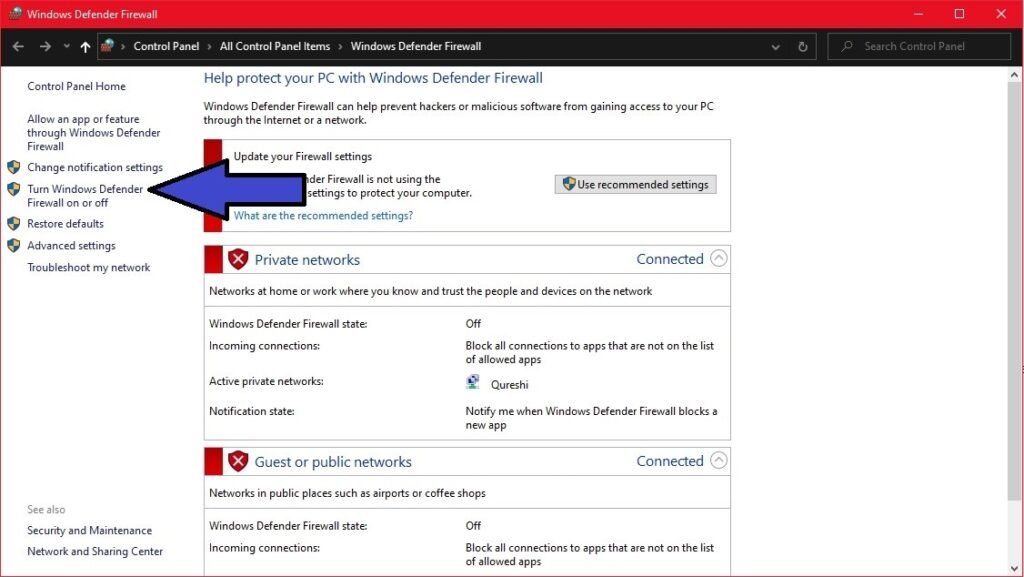Collapse the Guest or public networks section

pyautogui.click(x=718, y=461)
